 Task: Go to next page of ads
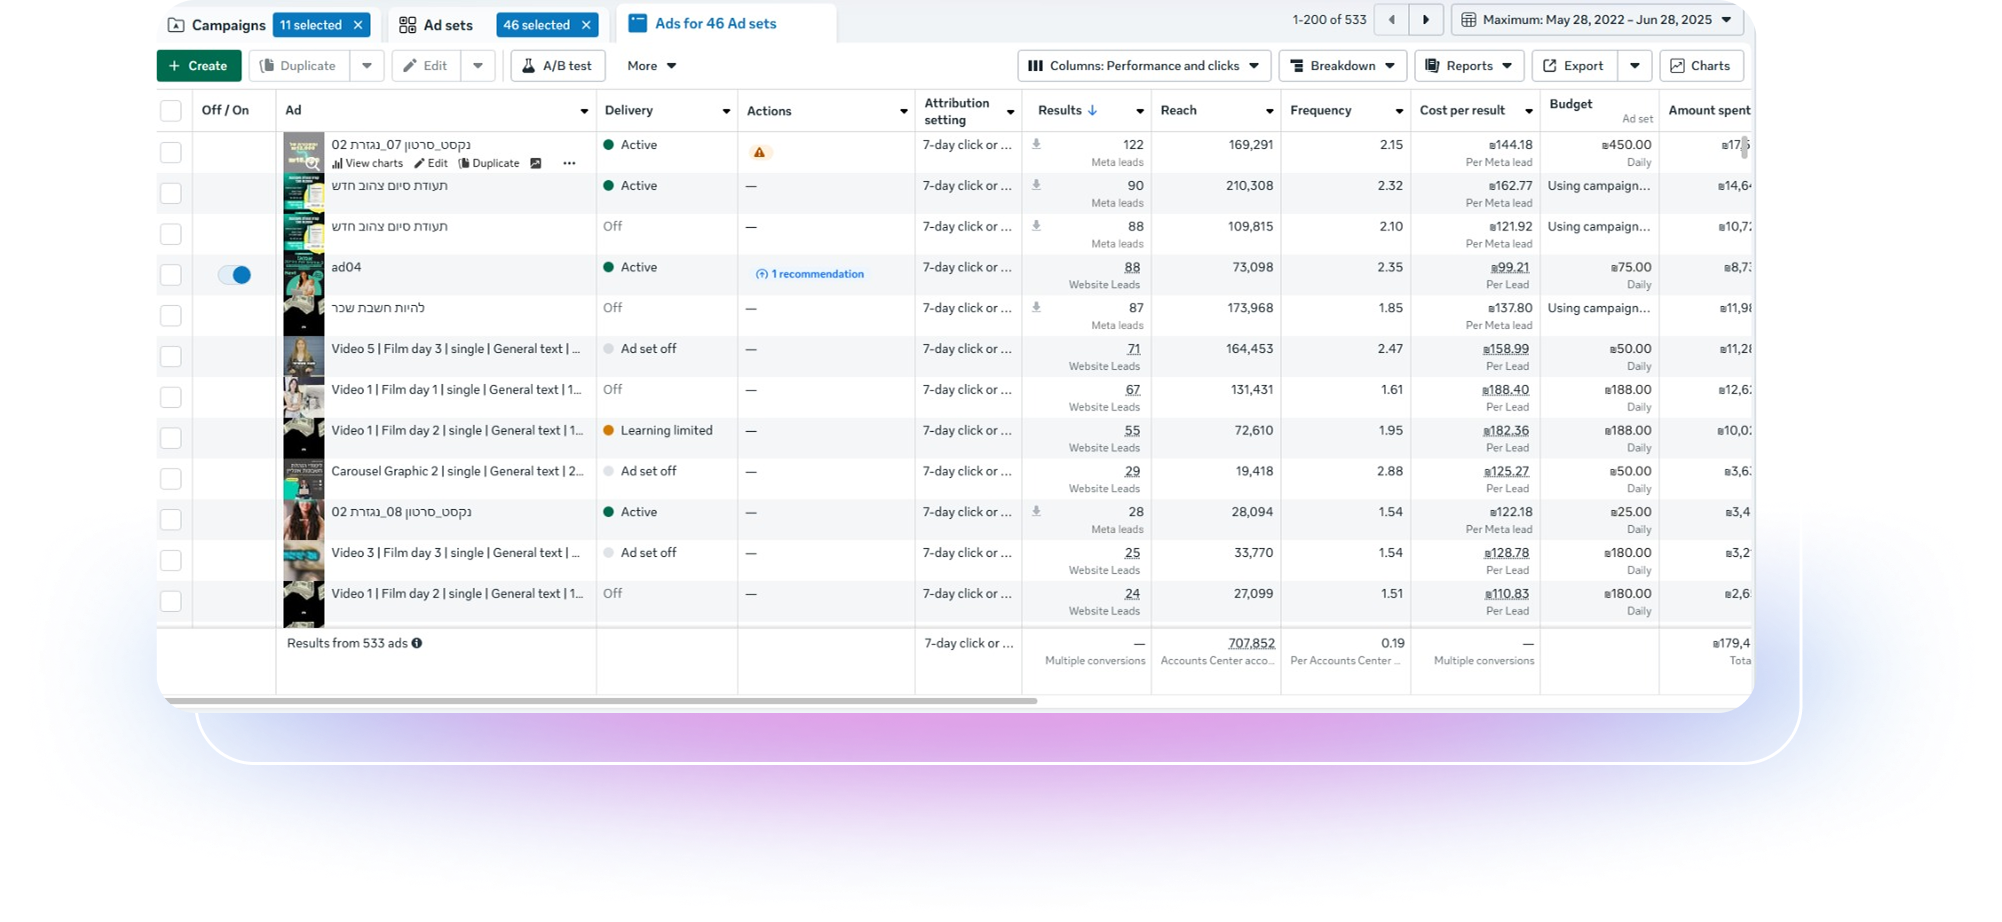click(x=1425, y=20)
